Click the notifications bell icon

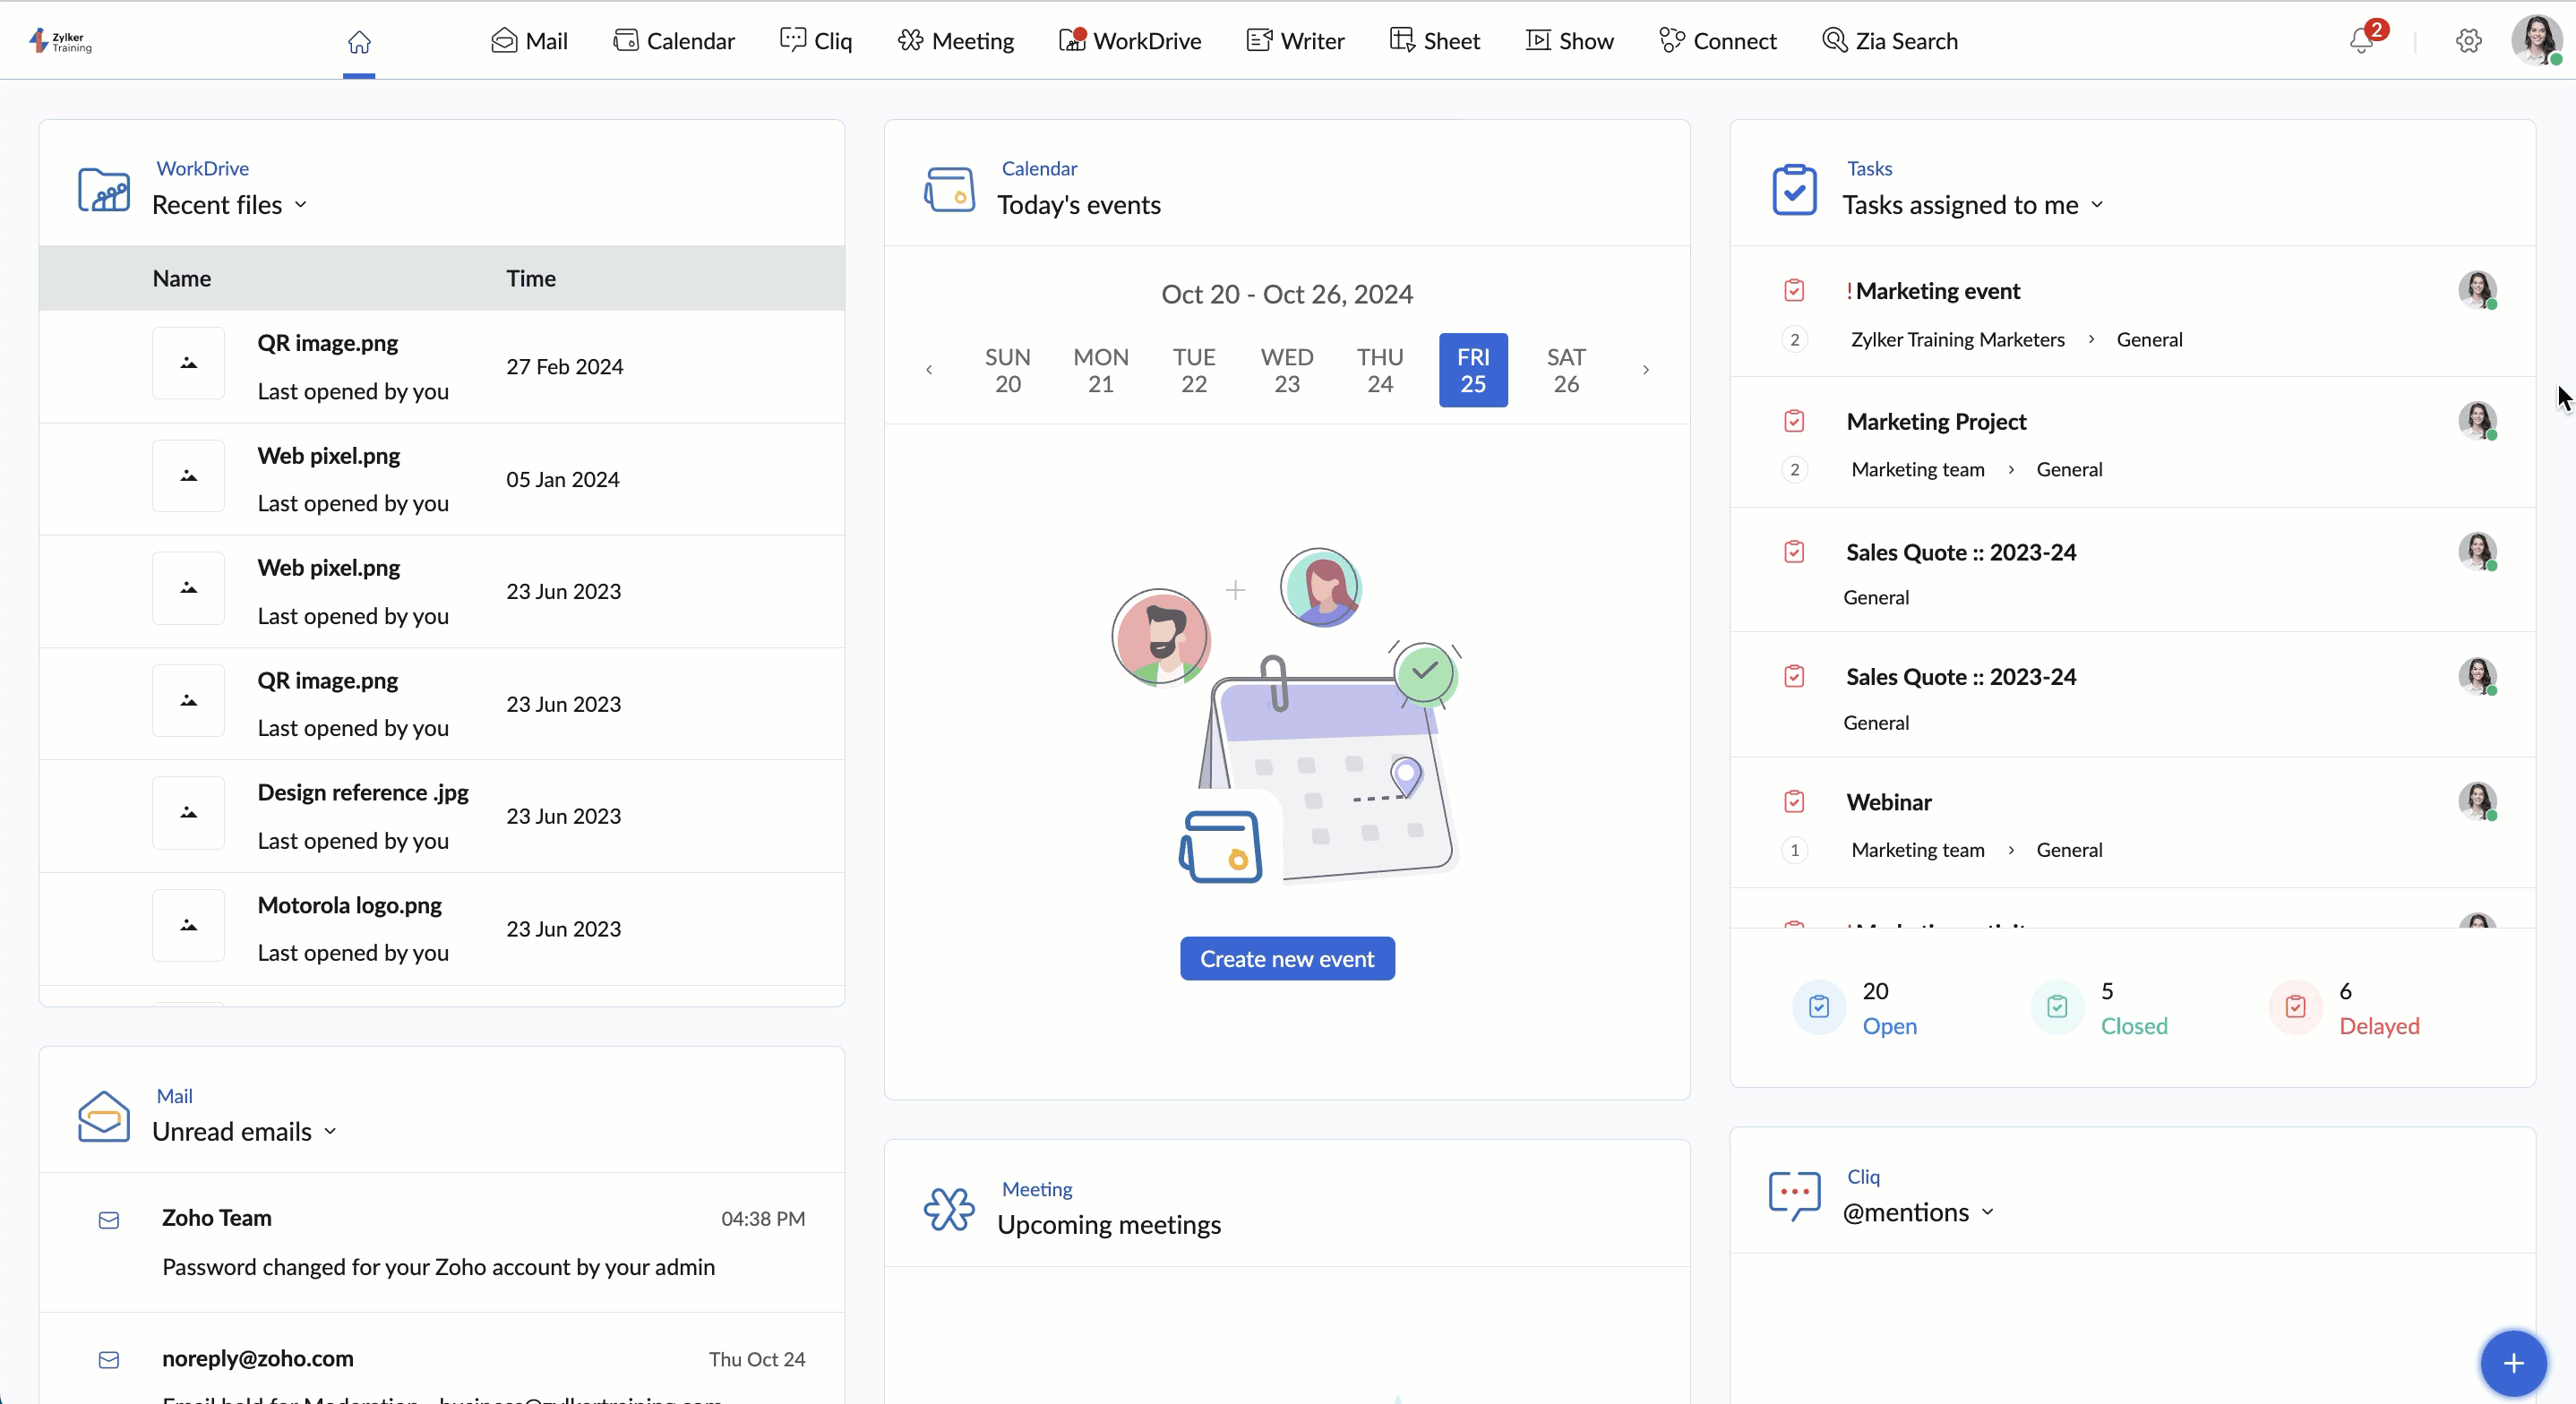[x=2362, y=41]
